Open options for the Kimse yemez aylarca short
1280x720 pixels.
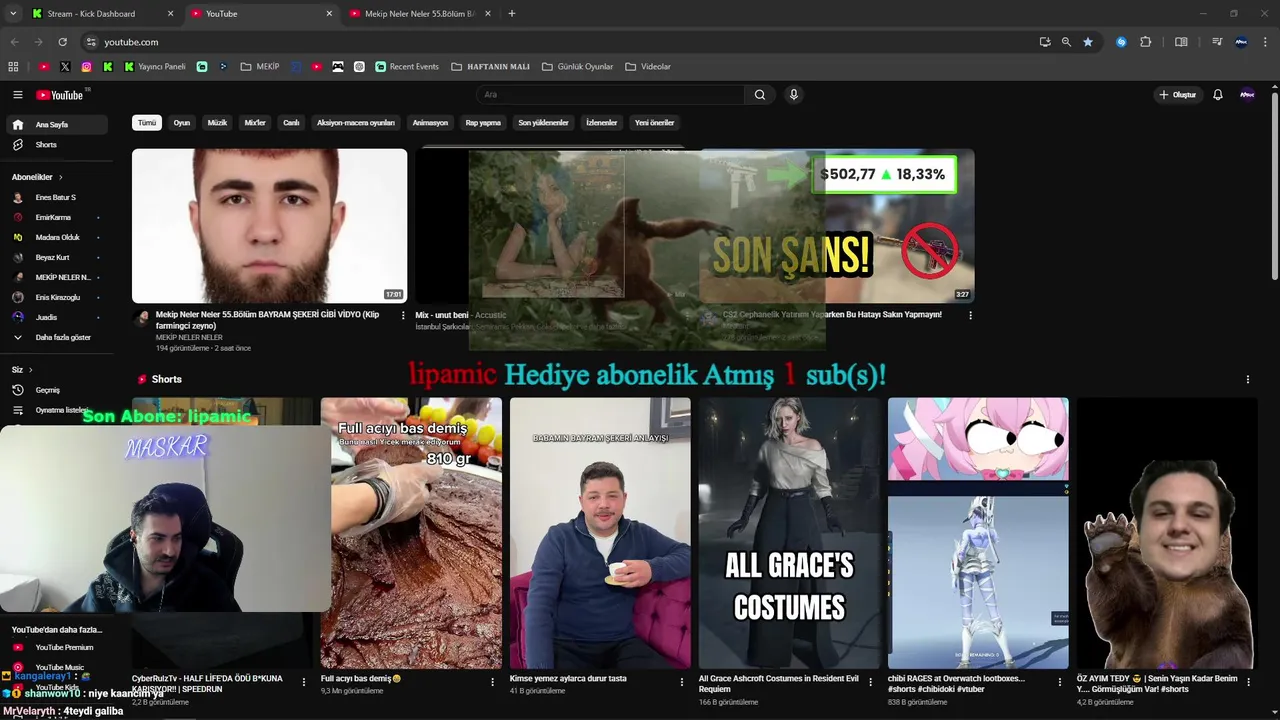(x=681, y=682)
